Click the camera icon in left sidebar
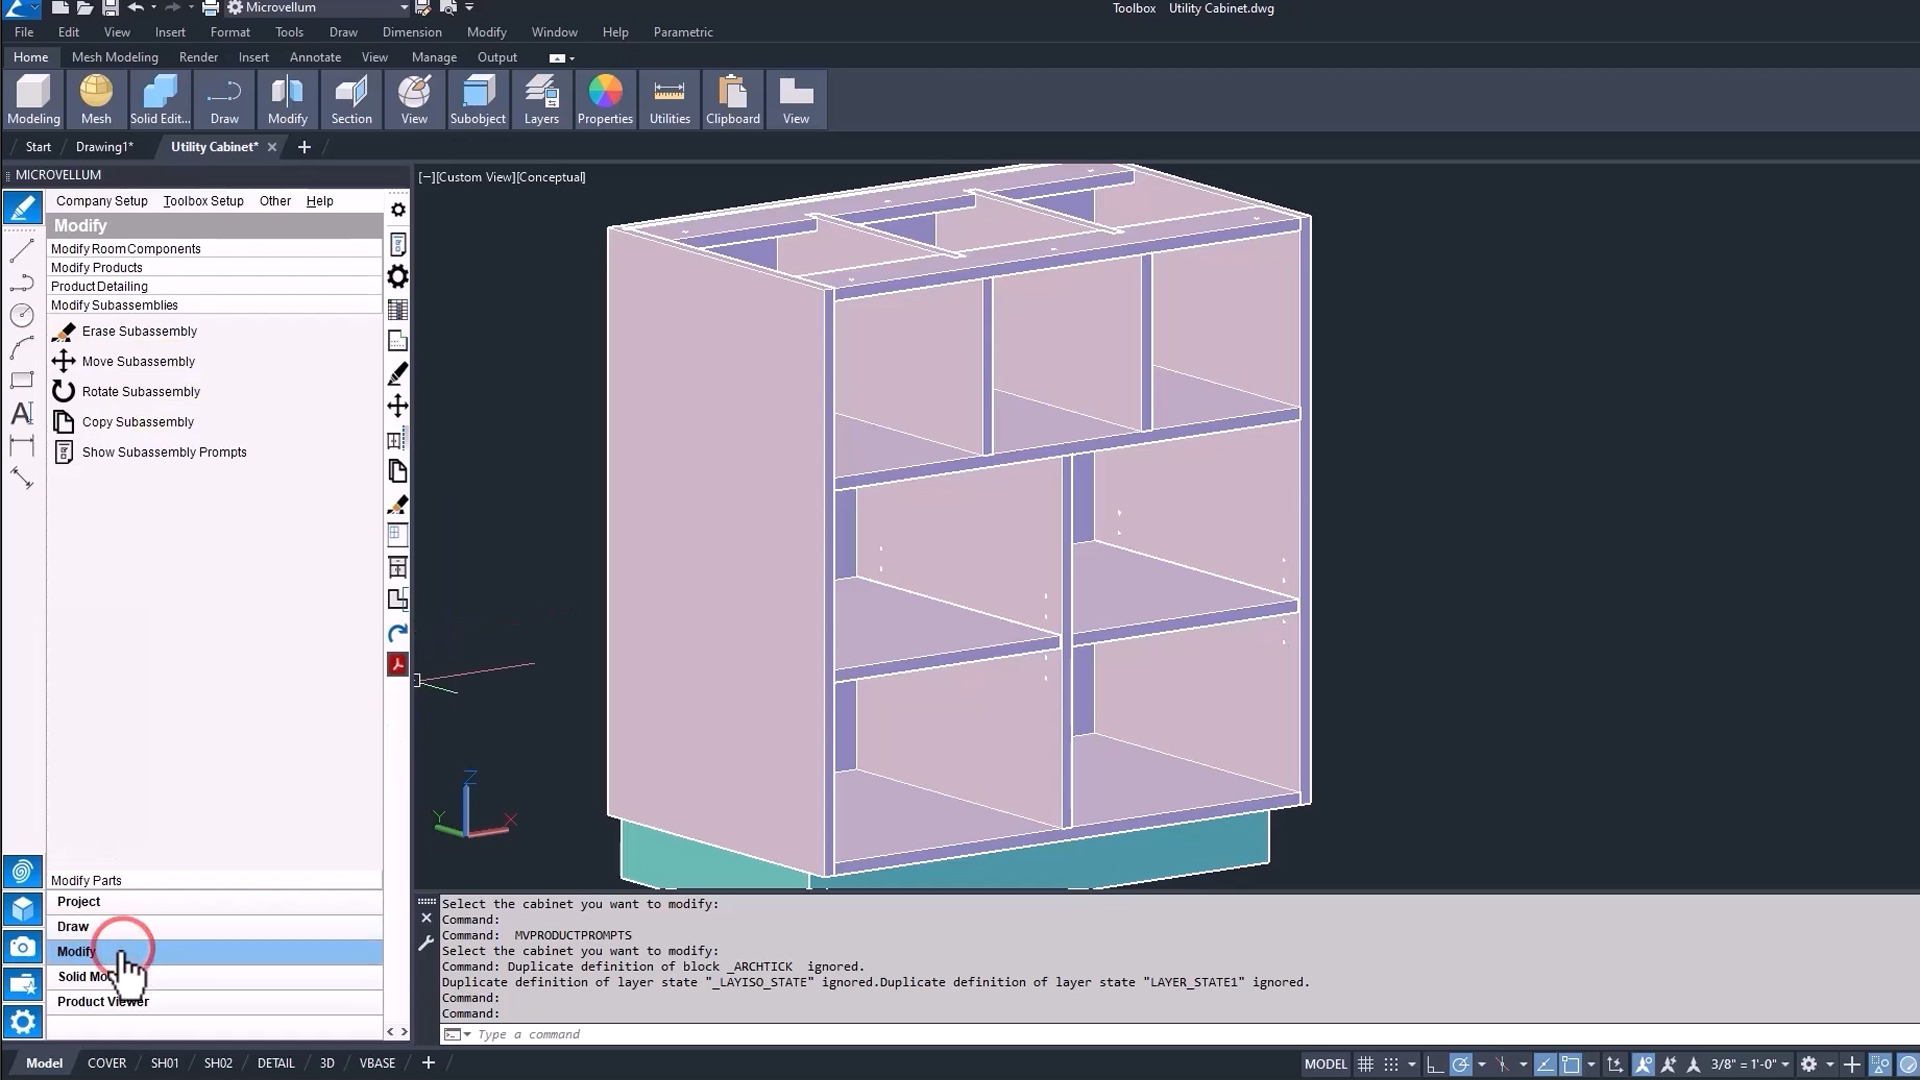The height and width of the screenshot is (1080, 1920). tap(22, 946)
